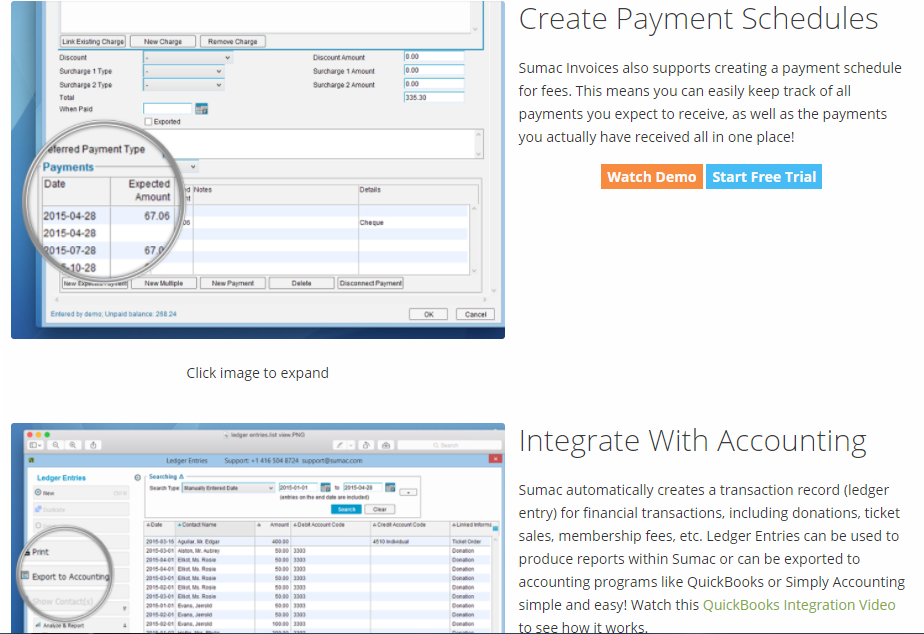
Task: Click the start date field 2015-01-01
Action: (298, 488)
